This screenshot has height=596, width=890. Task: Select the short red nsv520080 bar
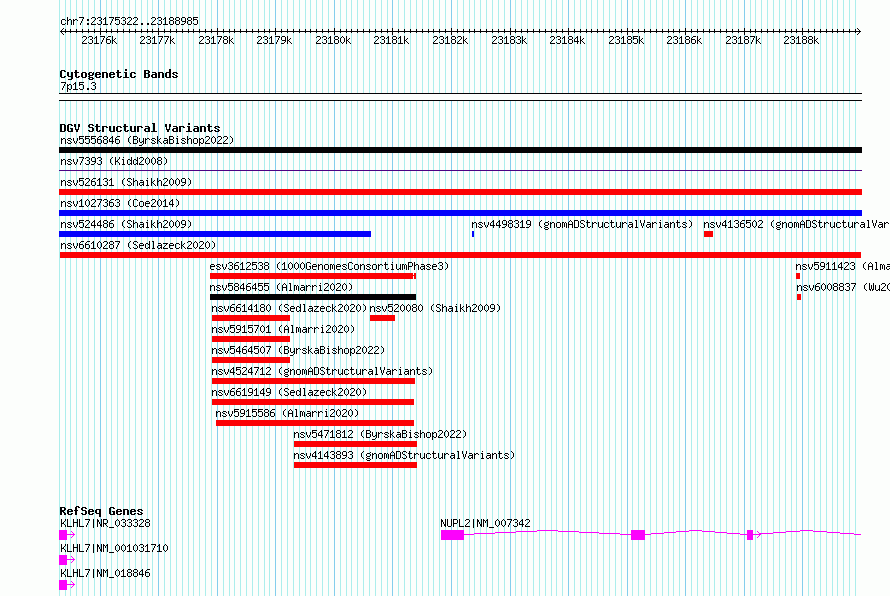383,318
